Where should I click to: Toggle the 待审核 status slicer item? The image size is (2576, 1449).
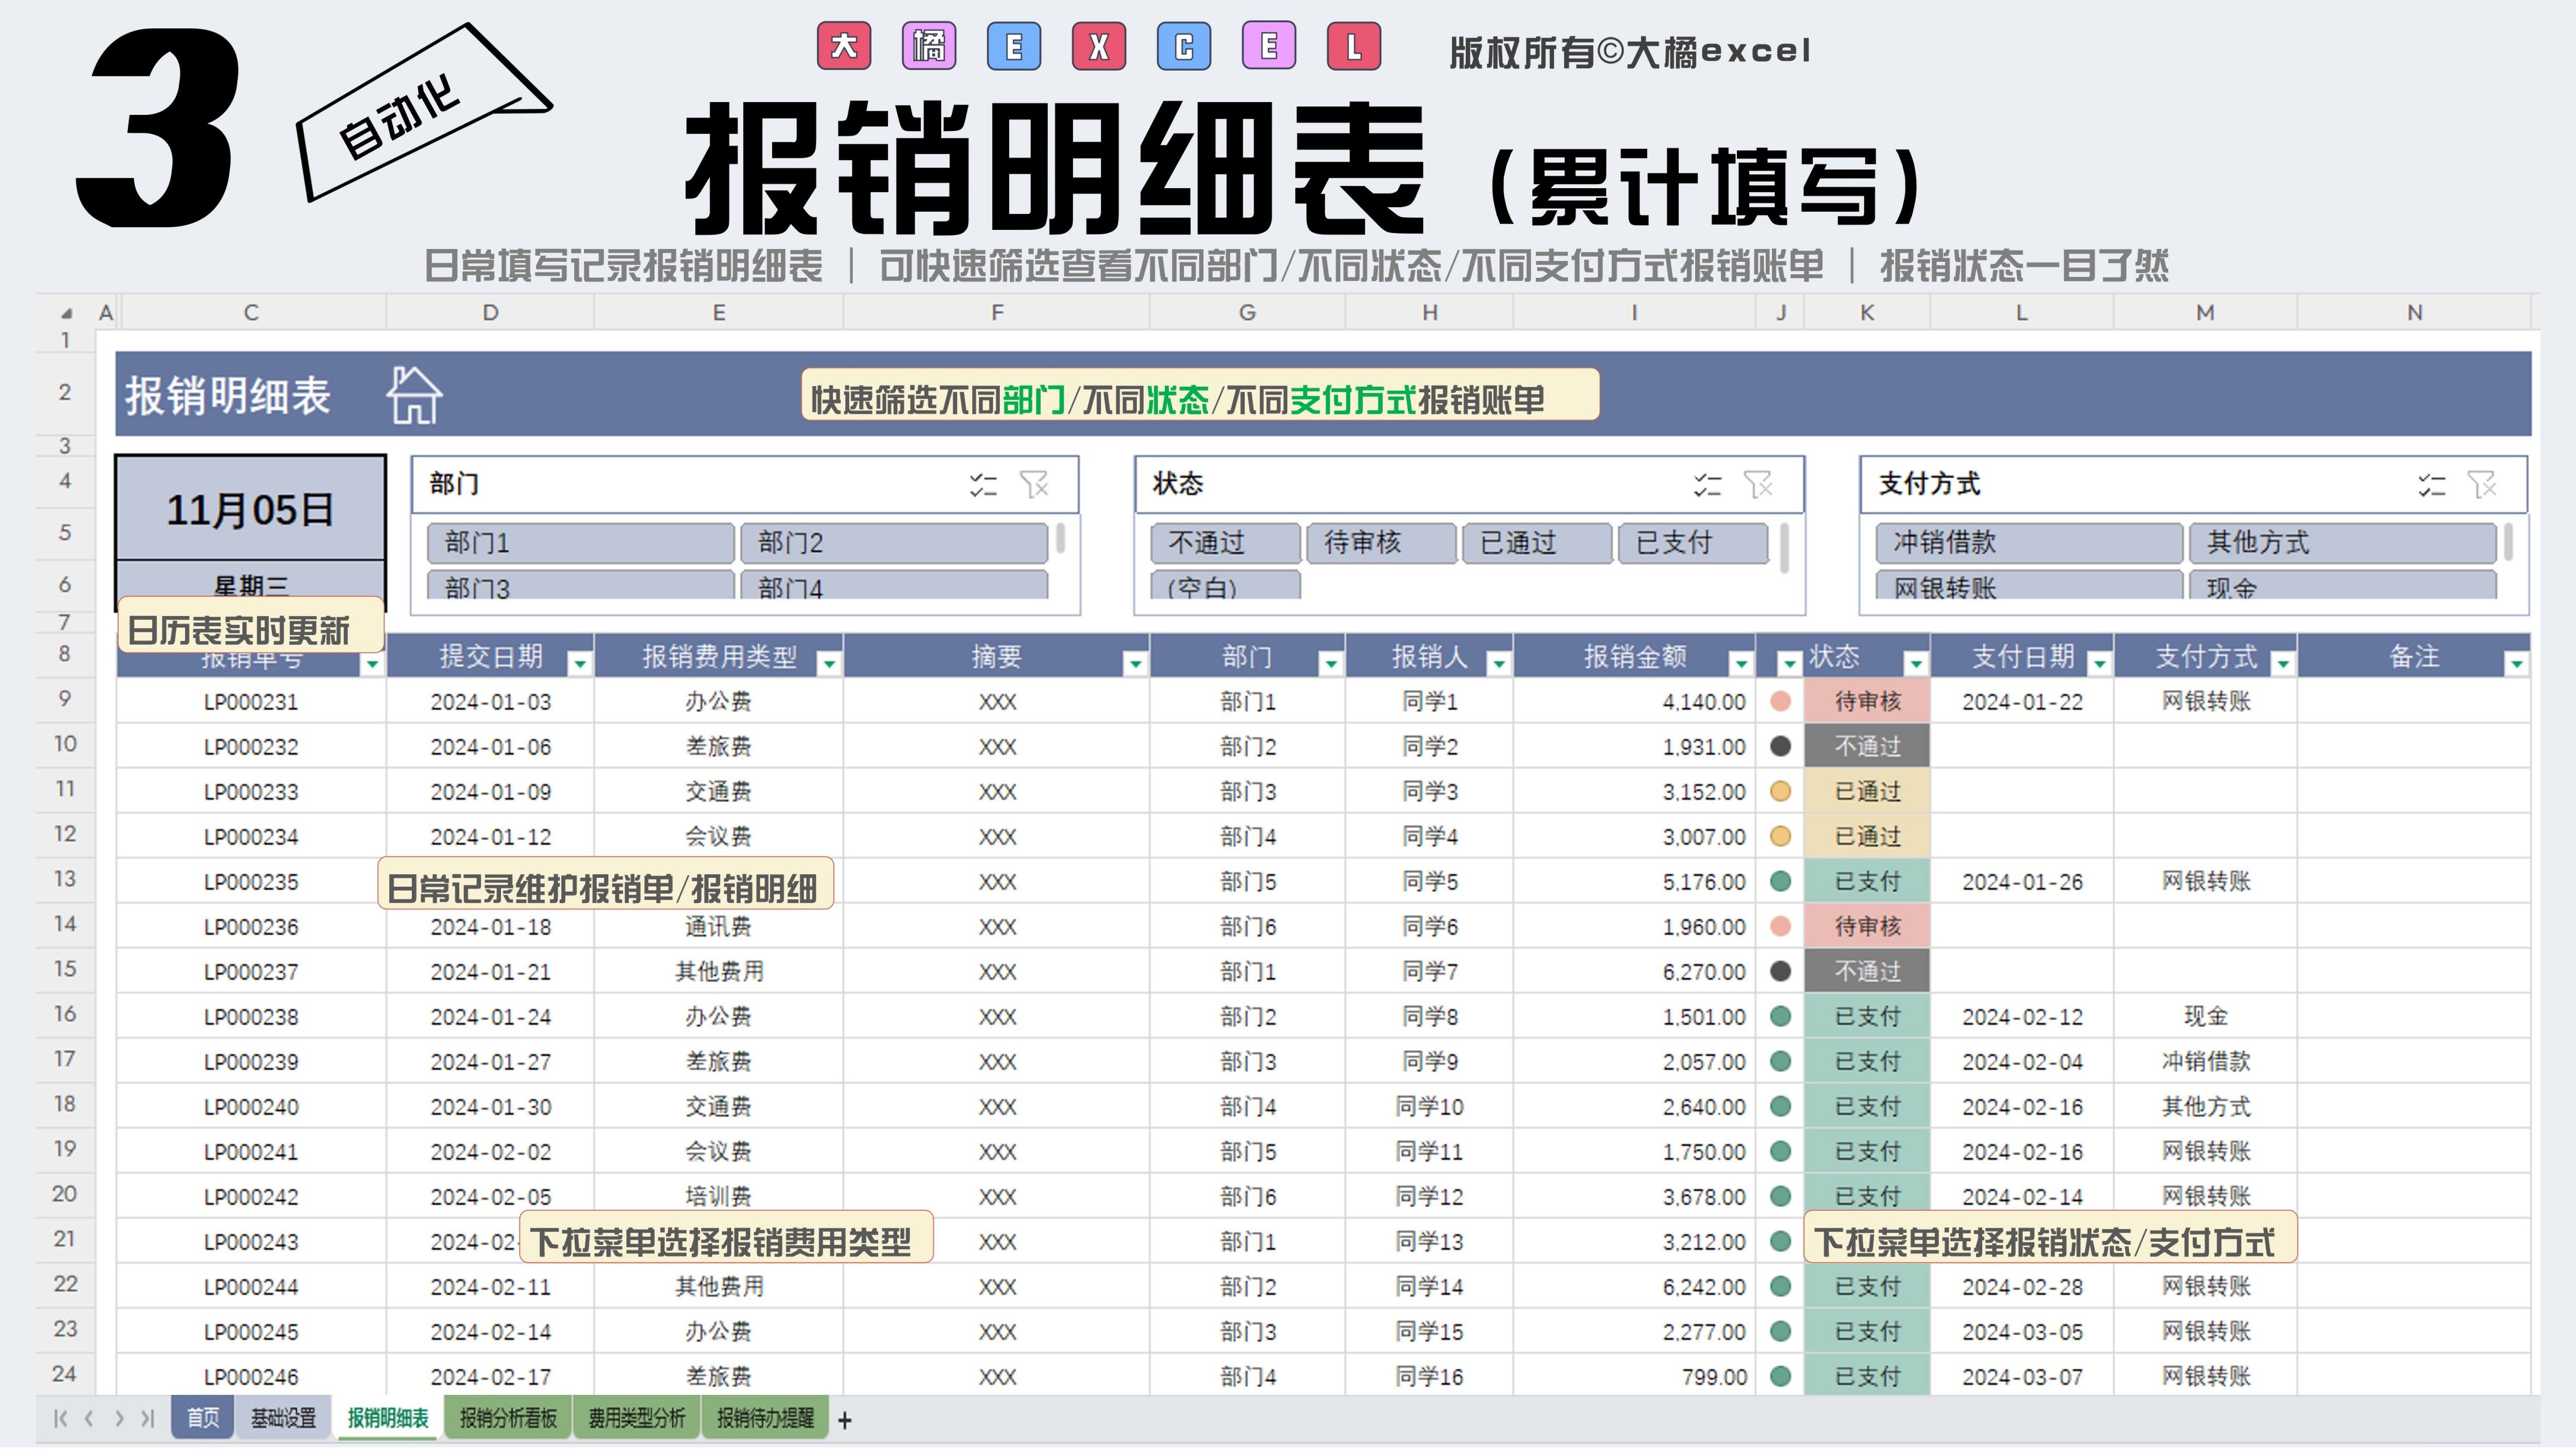(x=1381, y=543)
